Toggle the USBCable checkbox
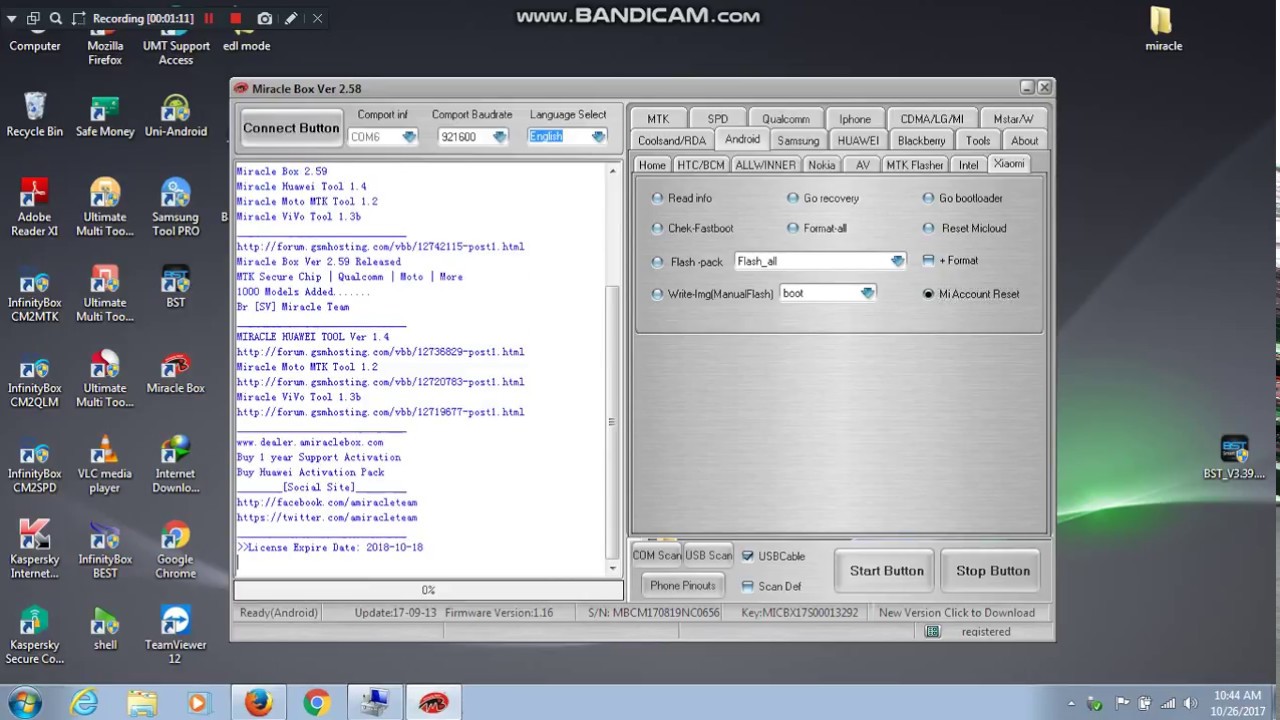The image size is (1280, 720). pyautogui.click(x=748, y=556)
